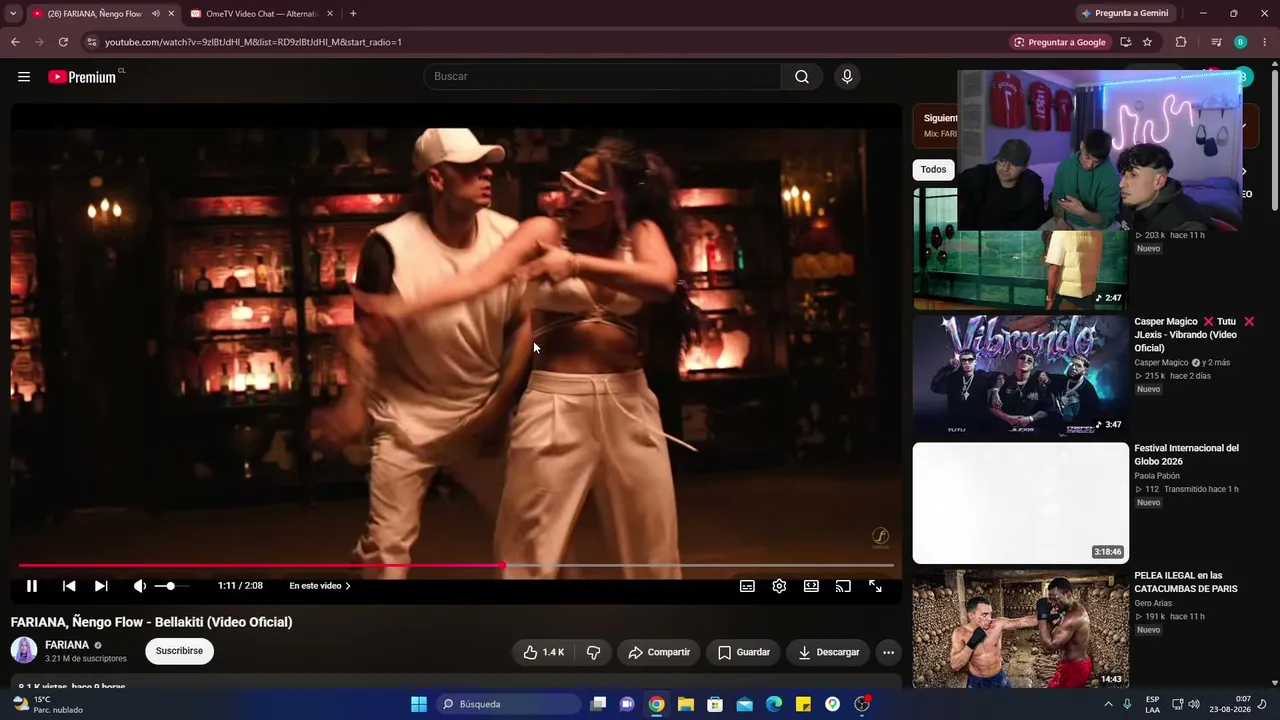The image size is (1280, 720).
Task: Open 'Festival Internacional del Globo 2026' title
Action: 1186,455
